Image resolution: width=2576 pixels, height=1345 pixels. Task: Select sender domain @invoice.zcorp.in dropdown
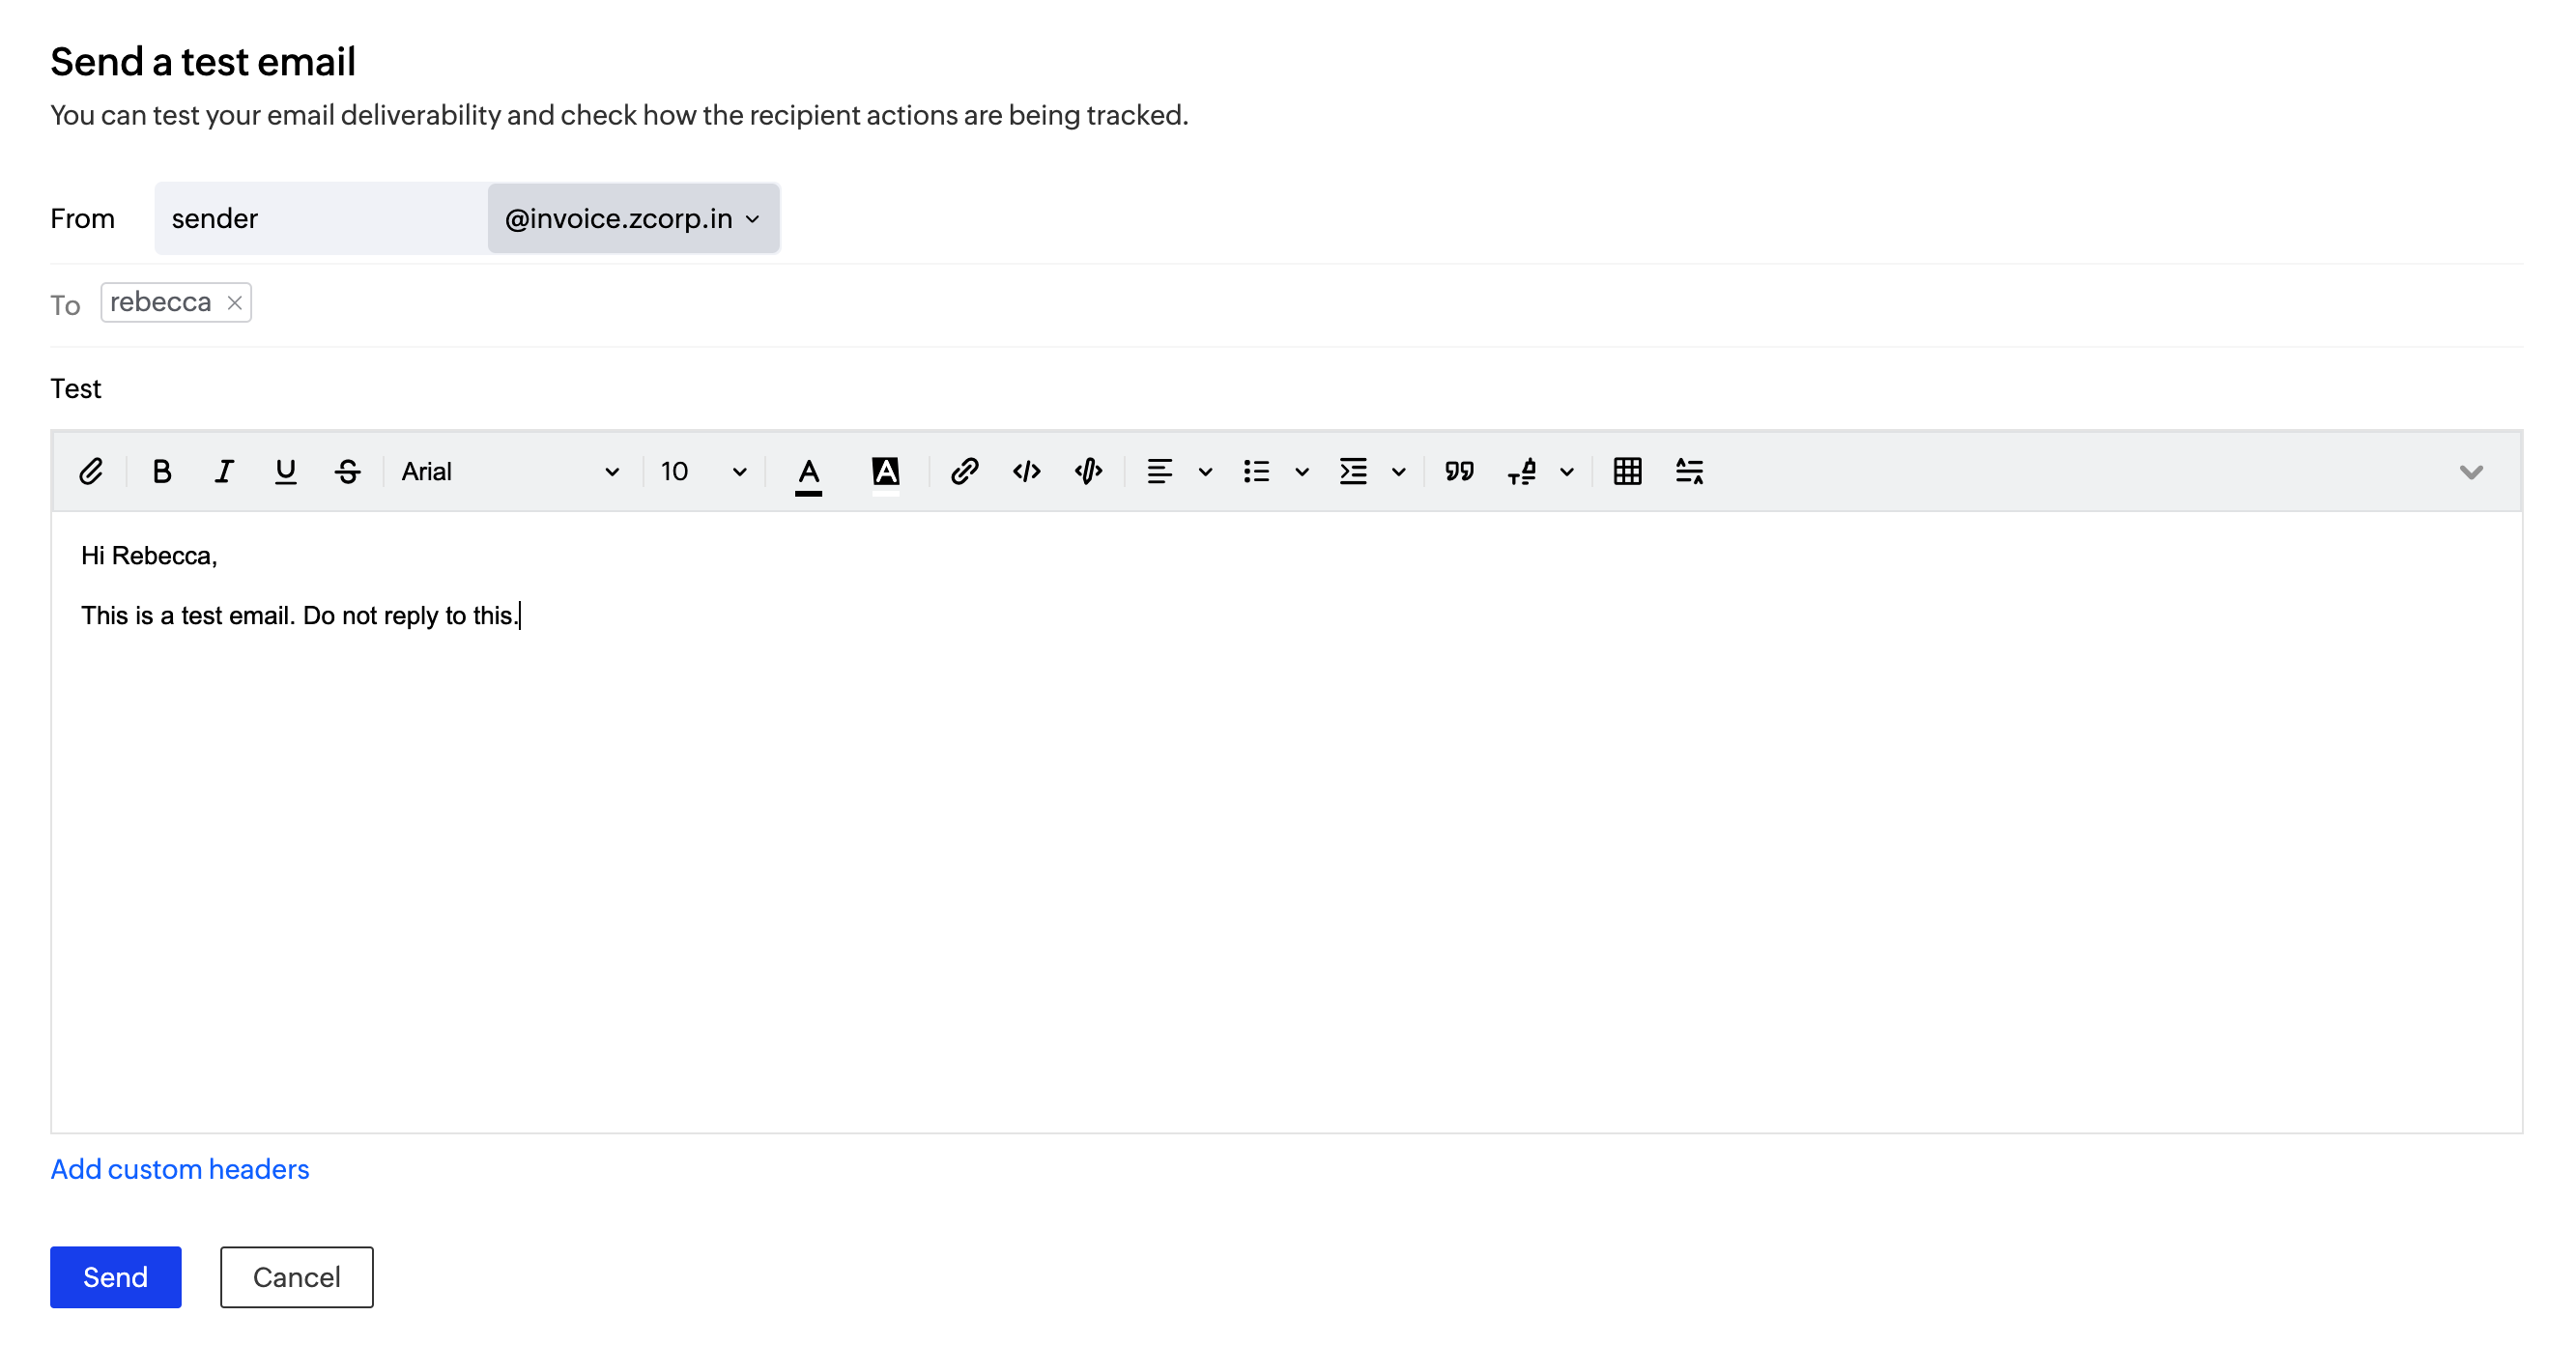(633, 218)
